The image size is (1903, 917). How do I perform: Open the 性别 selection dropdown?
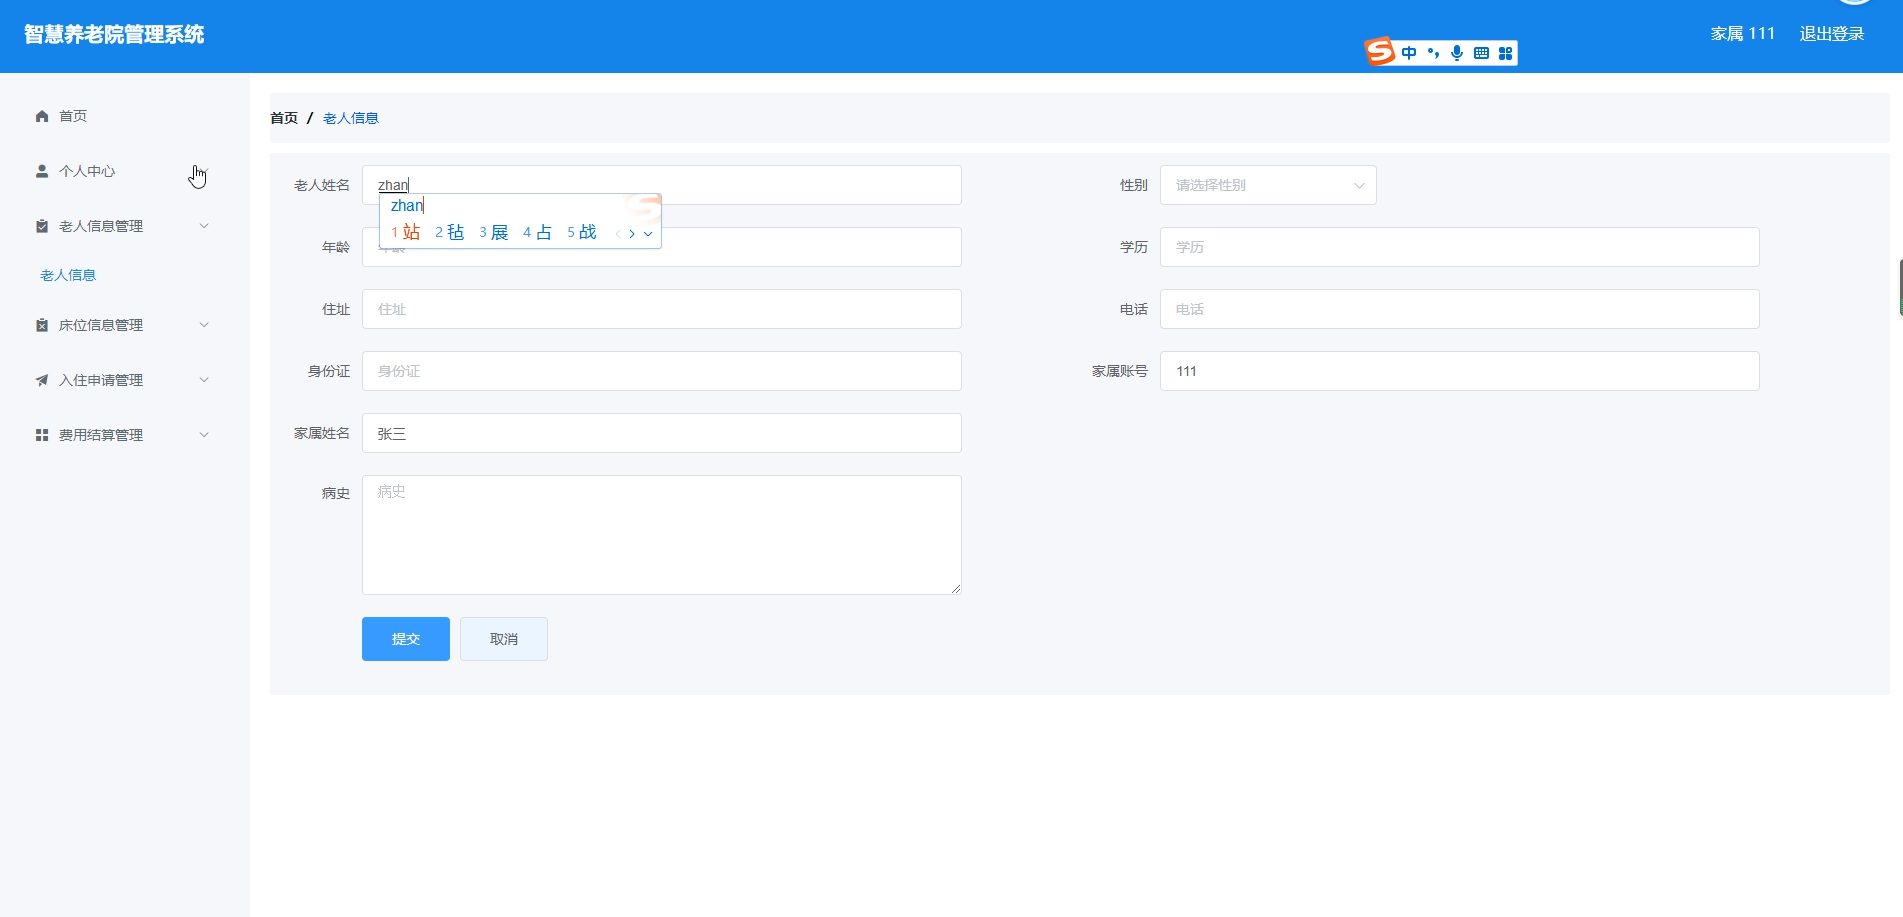[1268, 185]
